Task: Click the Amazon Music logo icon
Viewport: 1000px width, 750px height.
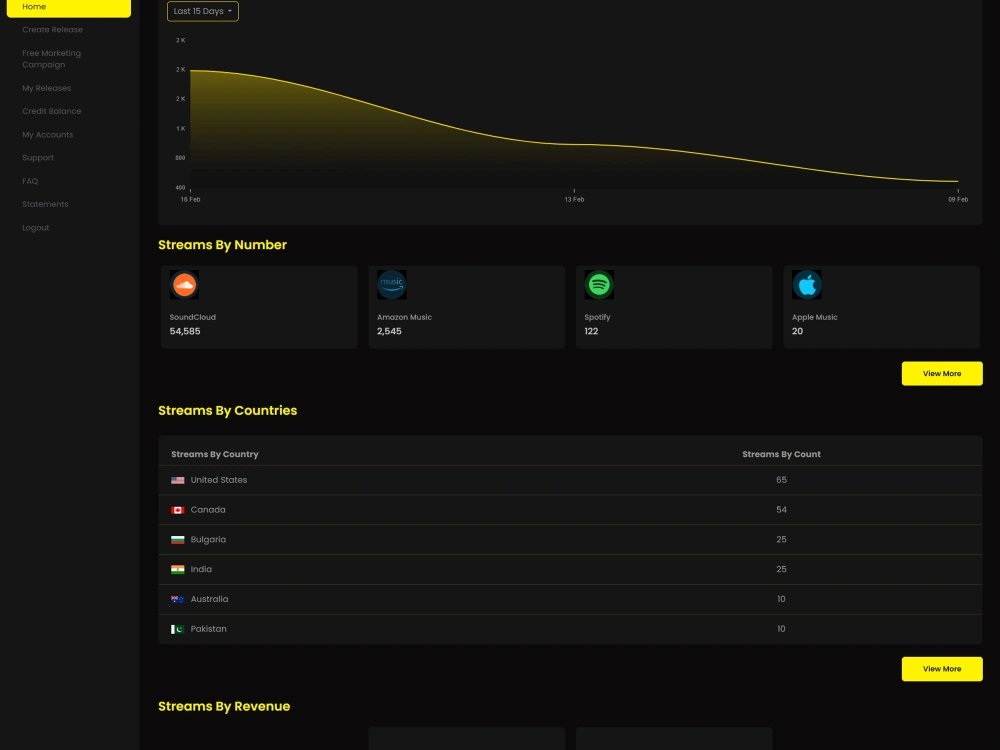Action: pyautogui.click(x=392, y=284)
